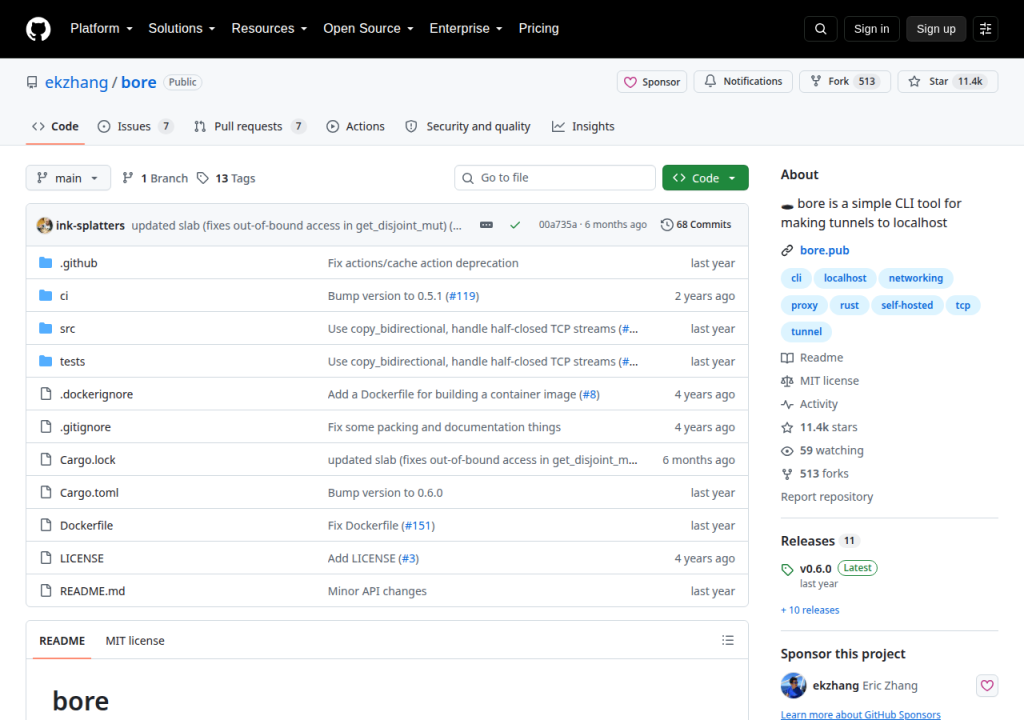Expand the Resources menu
1024x720 pixels.
(269, 29)
